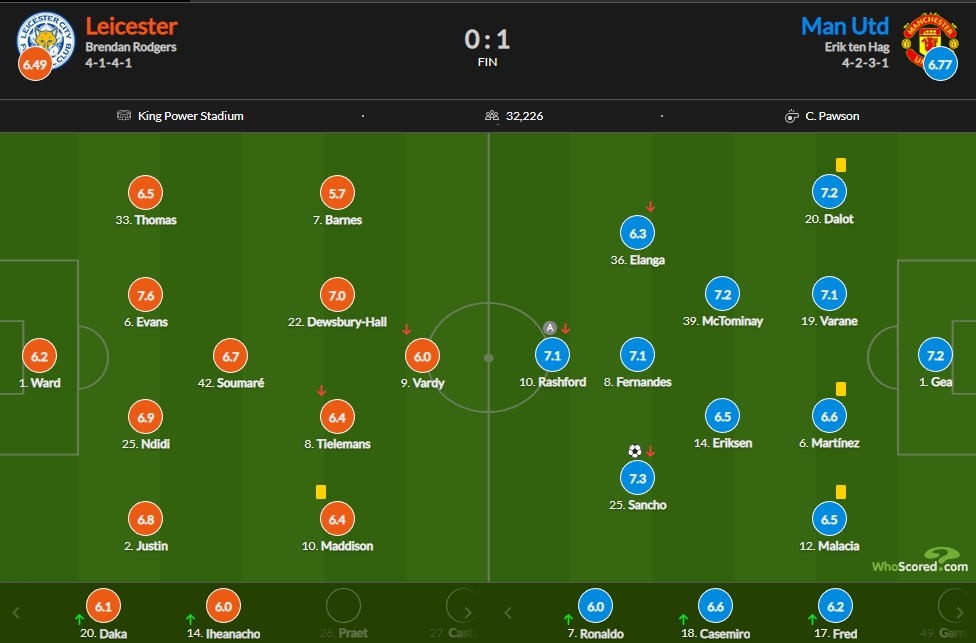Click the Leicester City club crest
The height and width of the screenshot is (643, 976).
(45, 40)
